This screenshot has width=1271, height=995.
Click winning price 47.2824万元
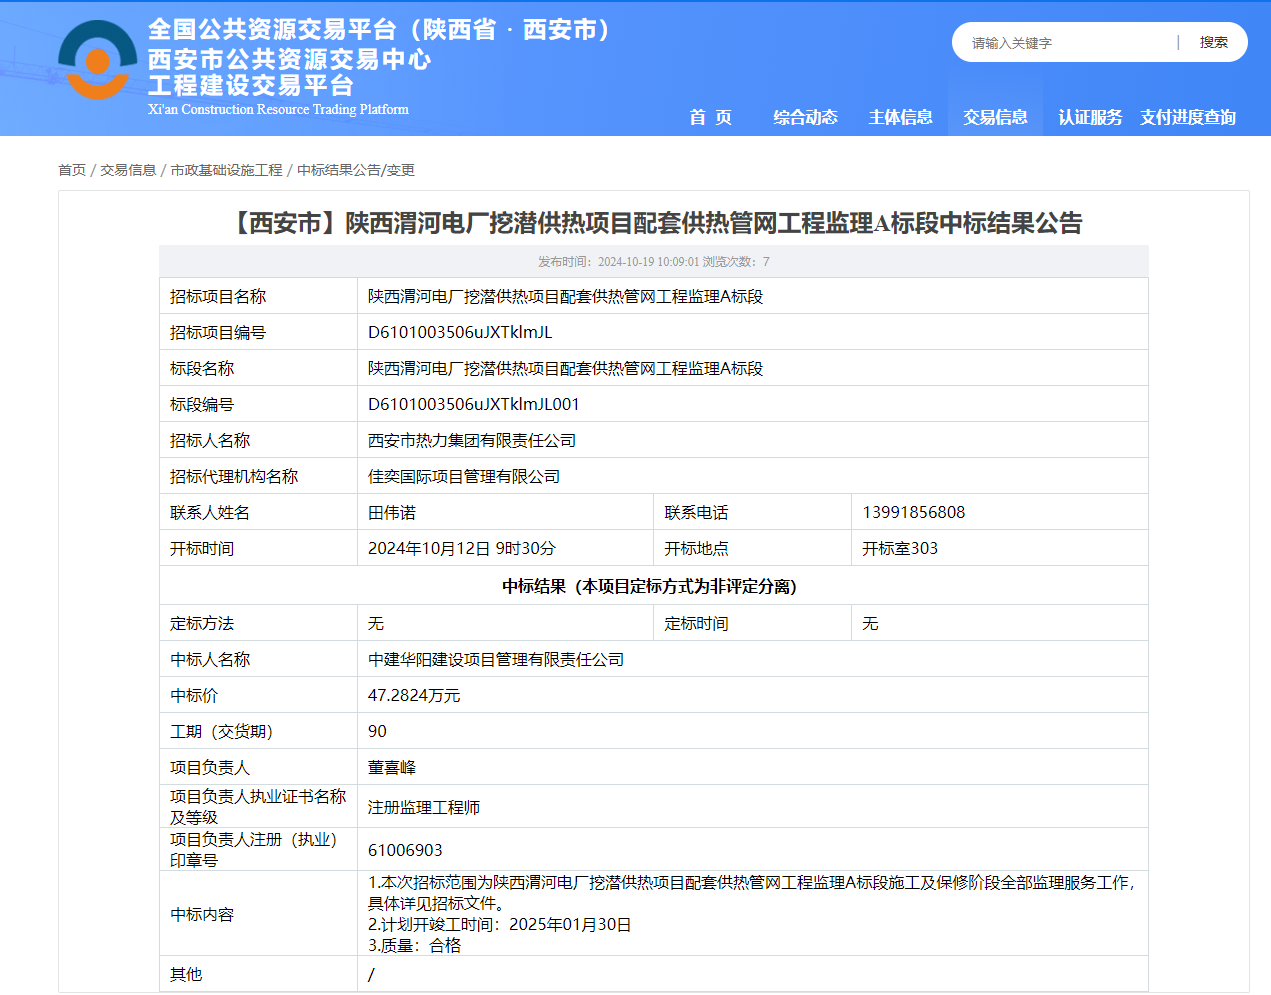414,696
